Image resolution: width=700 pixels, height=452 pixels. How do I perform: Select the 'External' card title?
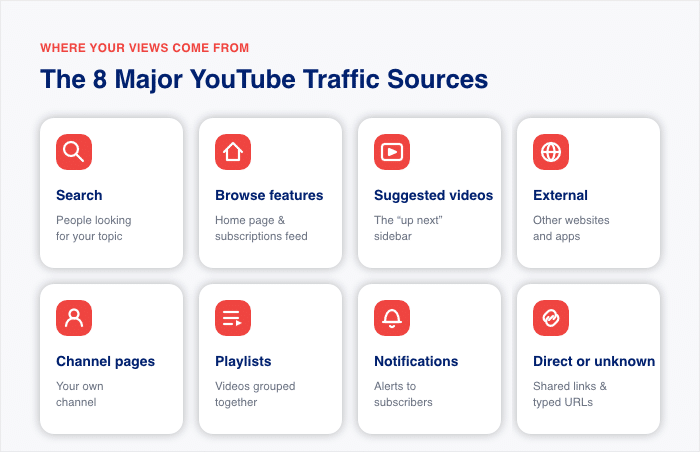(560, 195)
